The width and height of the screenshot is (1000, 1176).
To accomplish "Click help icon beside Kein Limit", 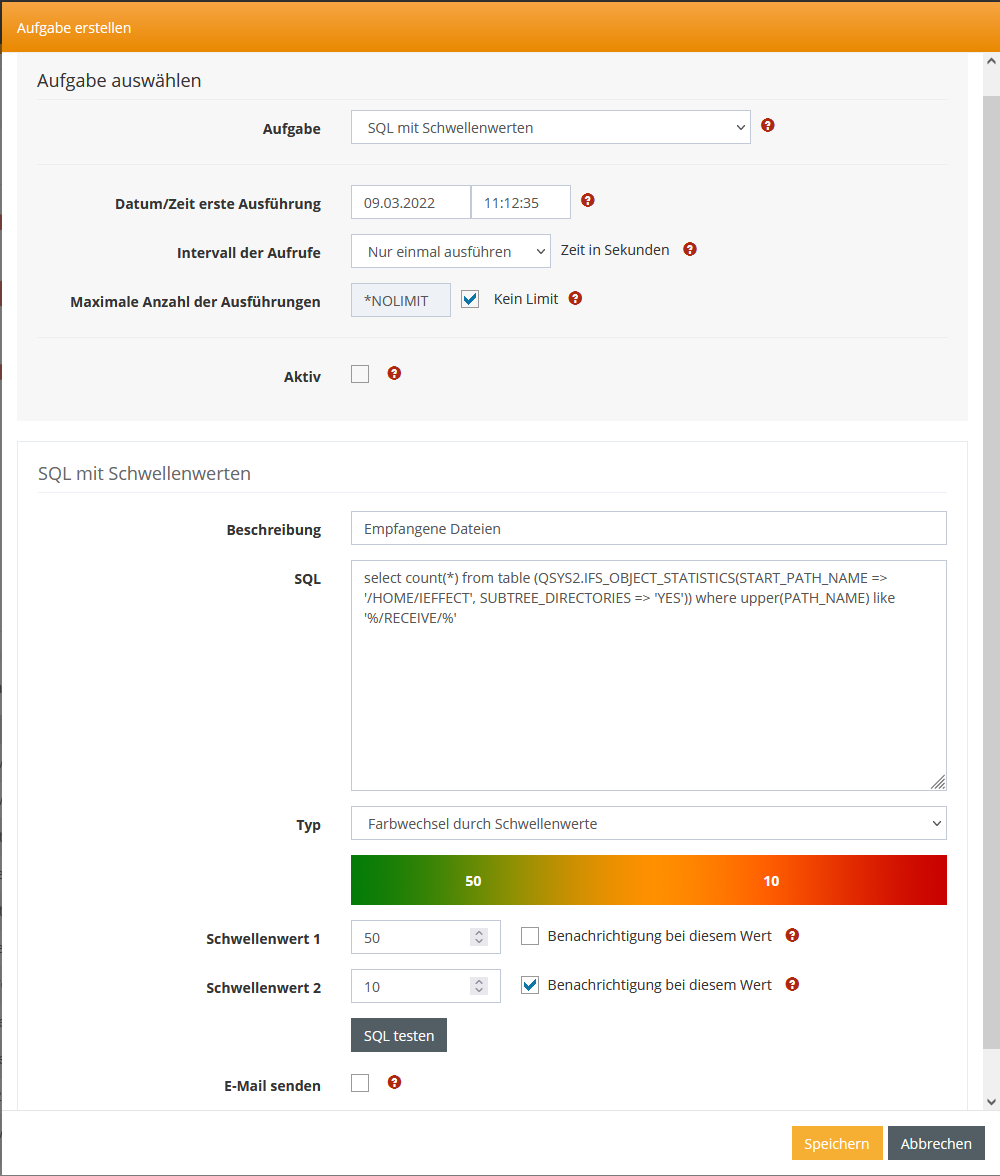I will tap(575, 298).
